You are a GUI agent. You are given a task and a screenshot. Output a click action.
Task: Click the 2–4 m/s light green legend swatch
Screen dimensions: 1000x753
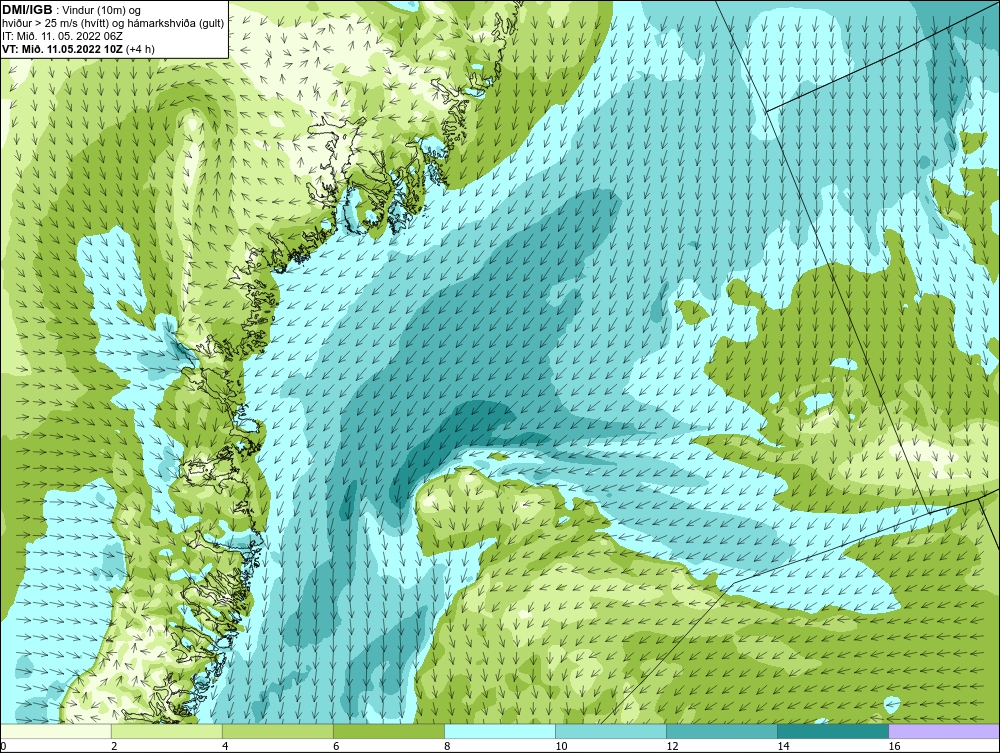[x=166, y=731]
